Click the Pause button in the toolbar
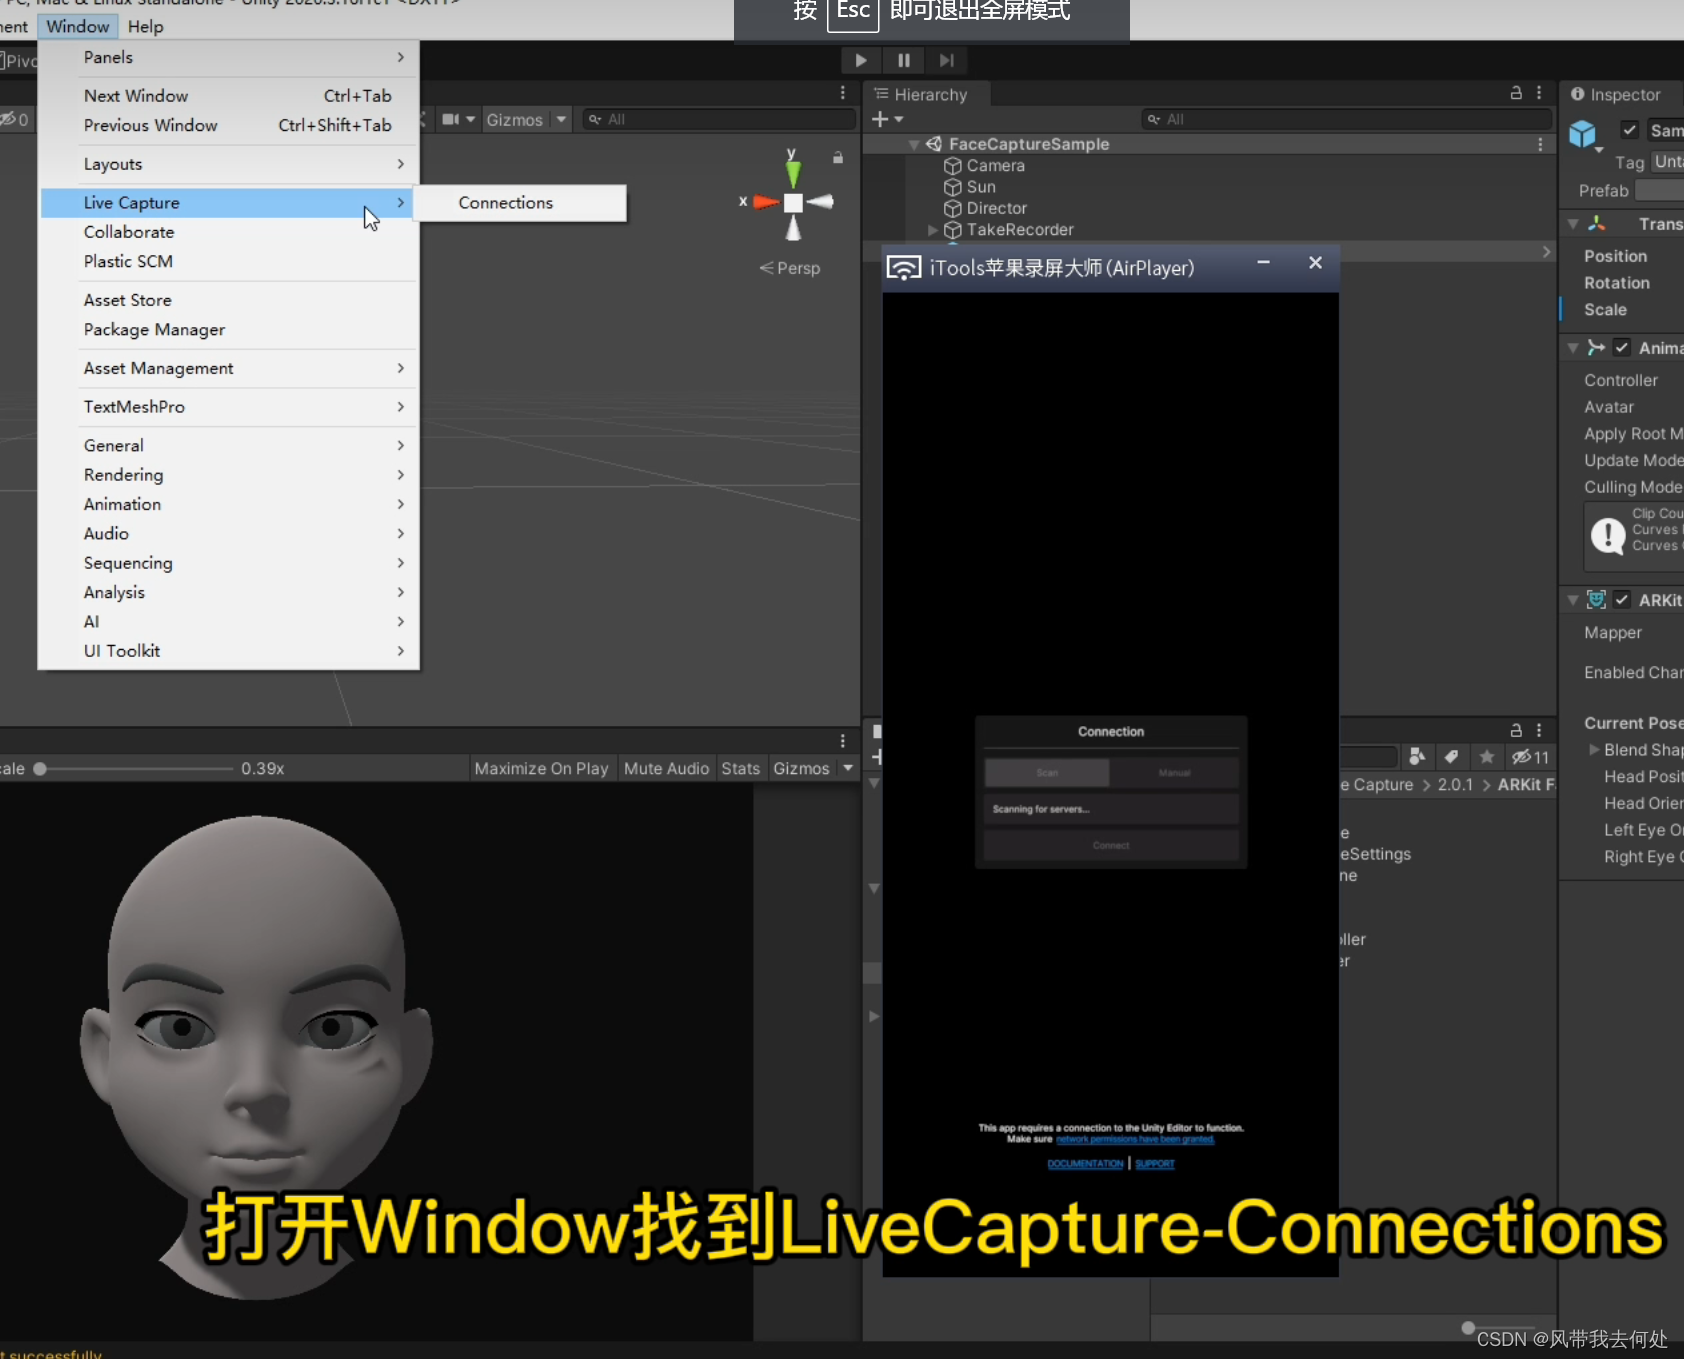This screenshot has height=1359, width=1684. [x=903, y=60]
